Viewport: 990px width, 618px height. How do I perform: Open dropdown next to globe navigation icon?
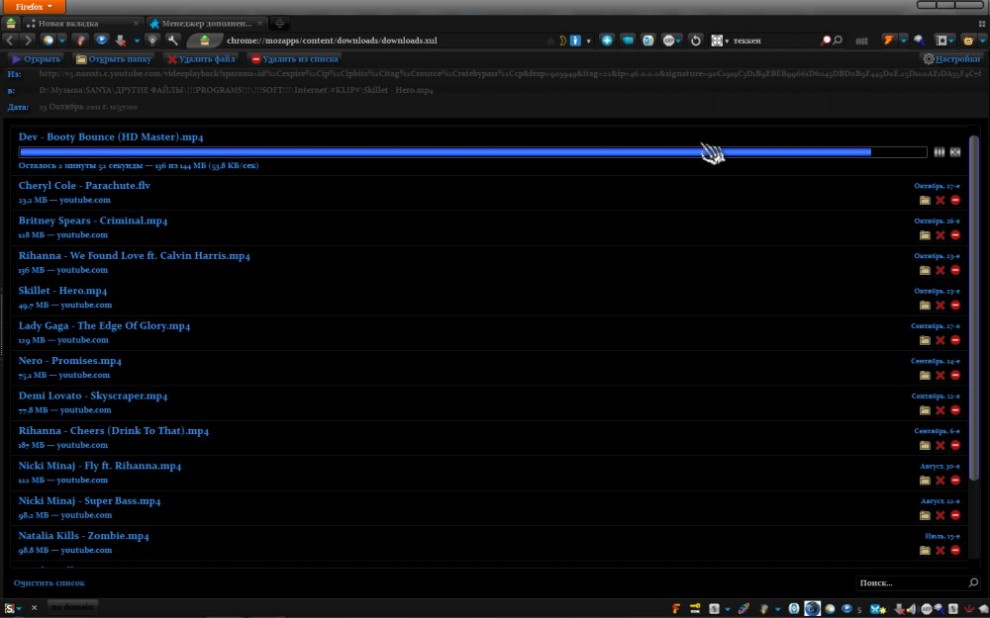(62, 40)
